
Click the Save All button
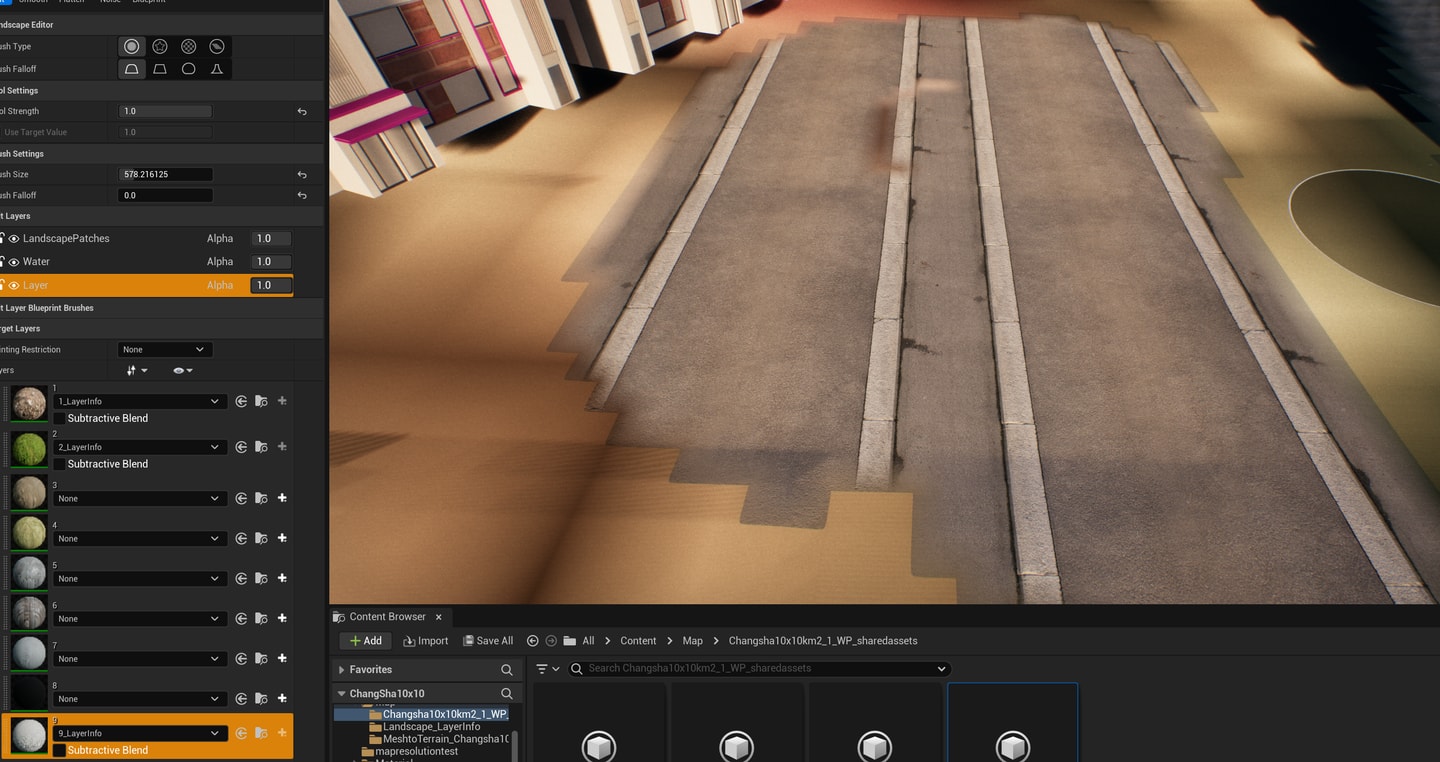click(487, 641)
